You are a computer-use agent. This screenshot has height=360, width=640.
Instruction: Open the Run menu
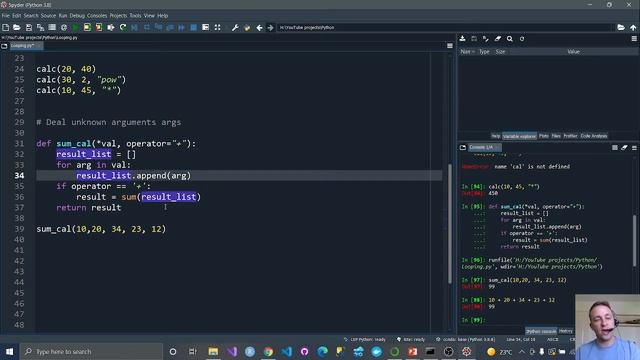[x=62, y=16]
